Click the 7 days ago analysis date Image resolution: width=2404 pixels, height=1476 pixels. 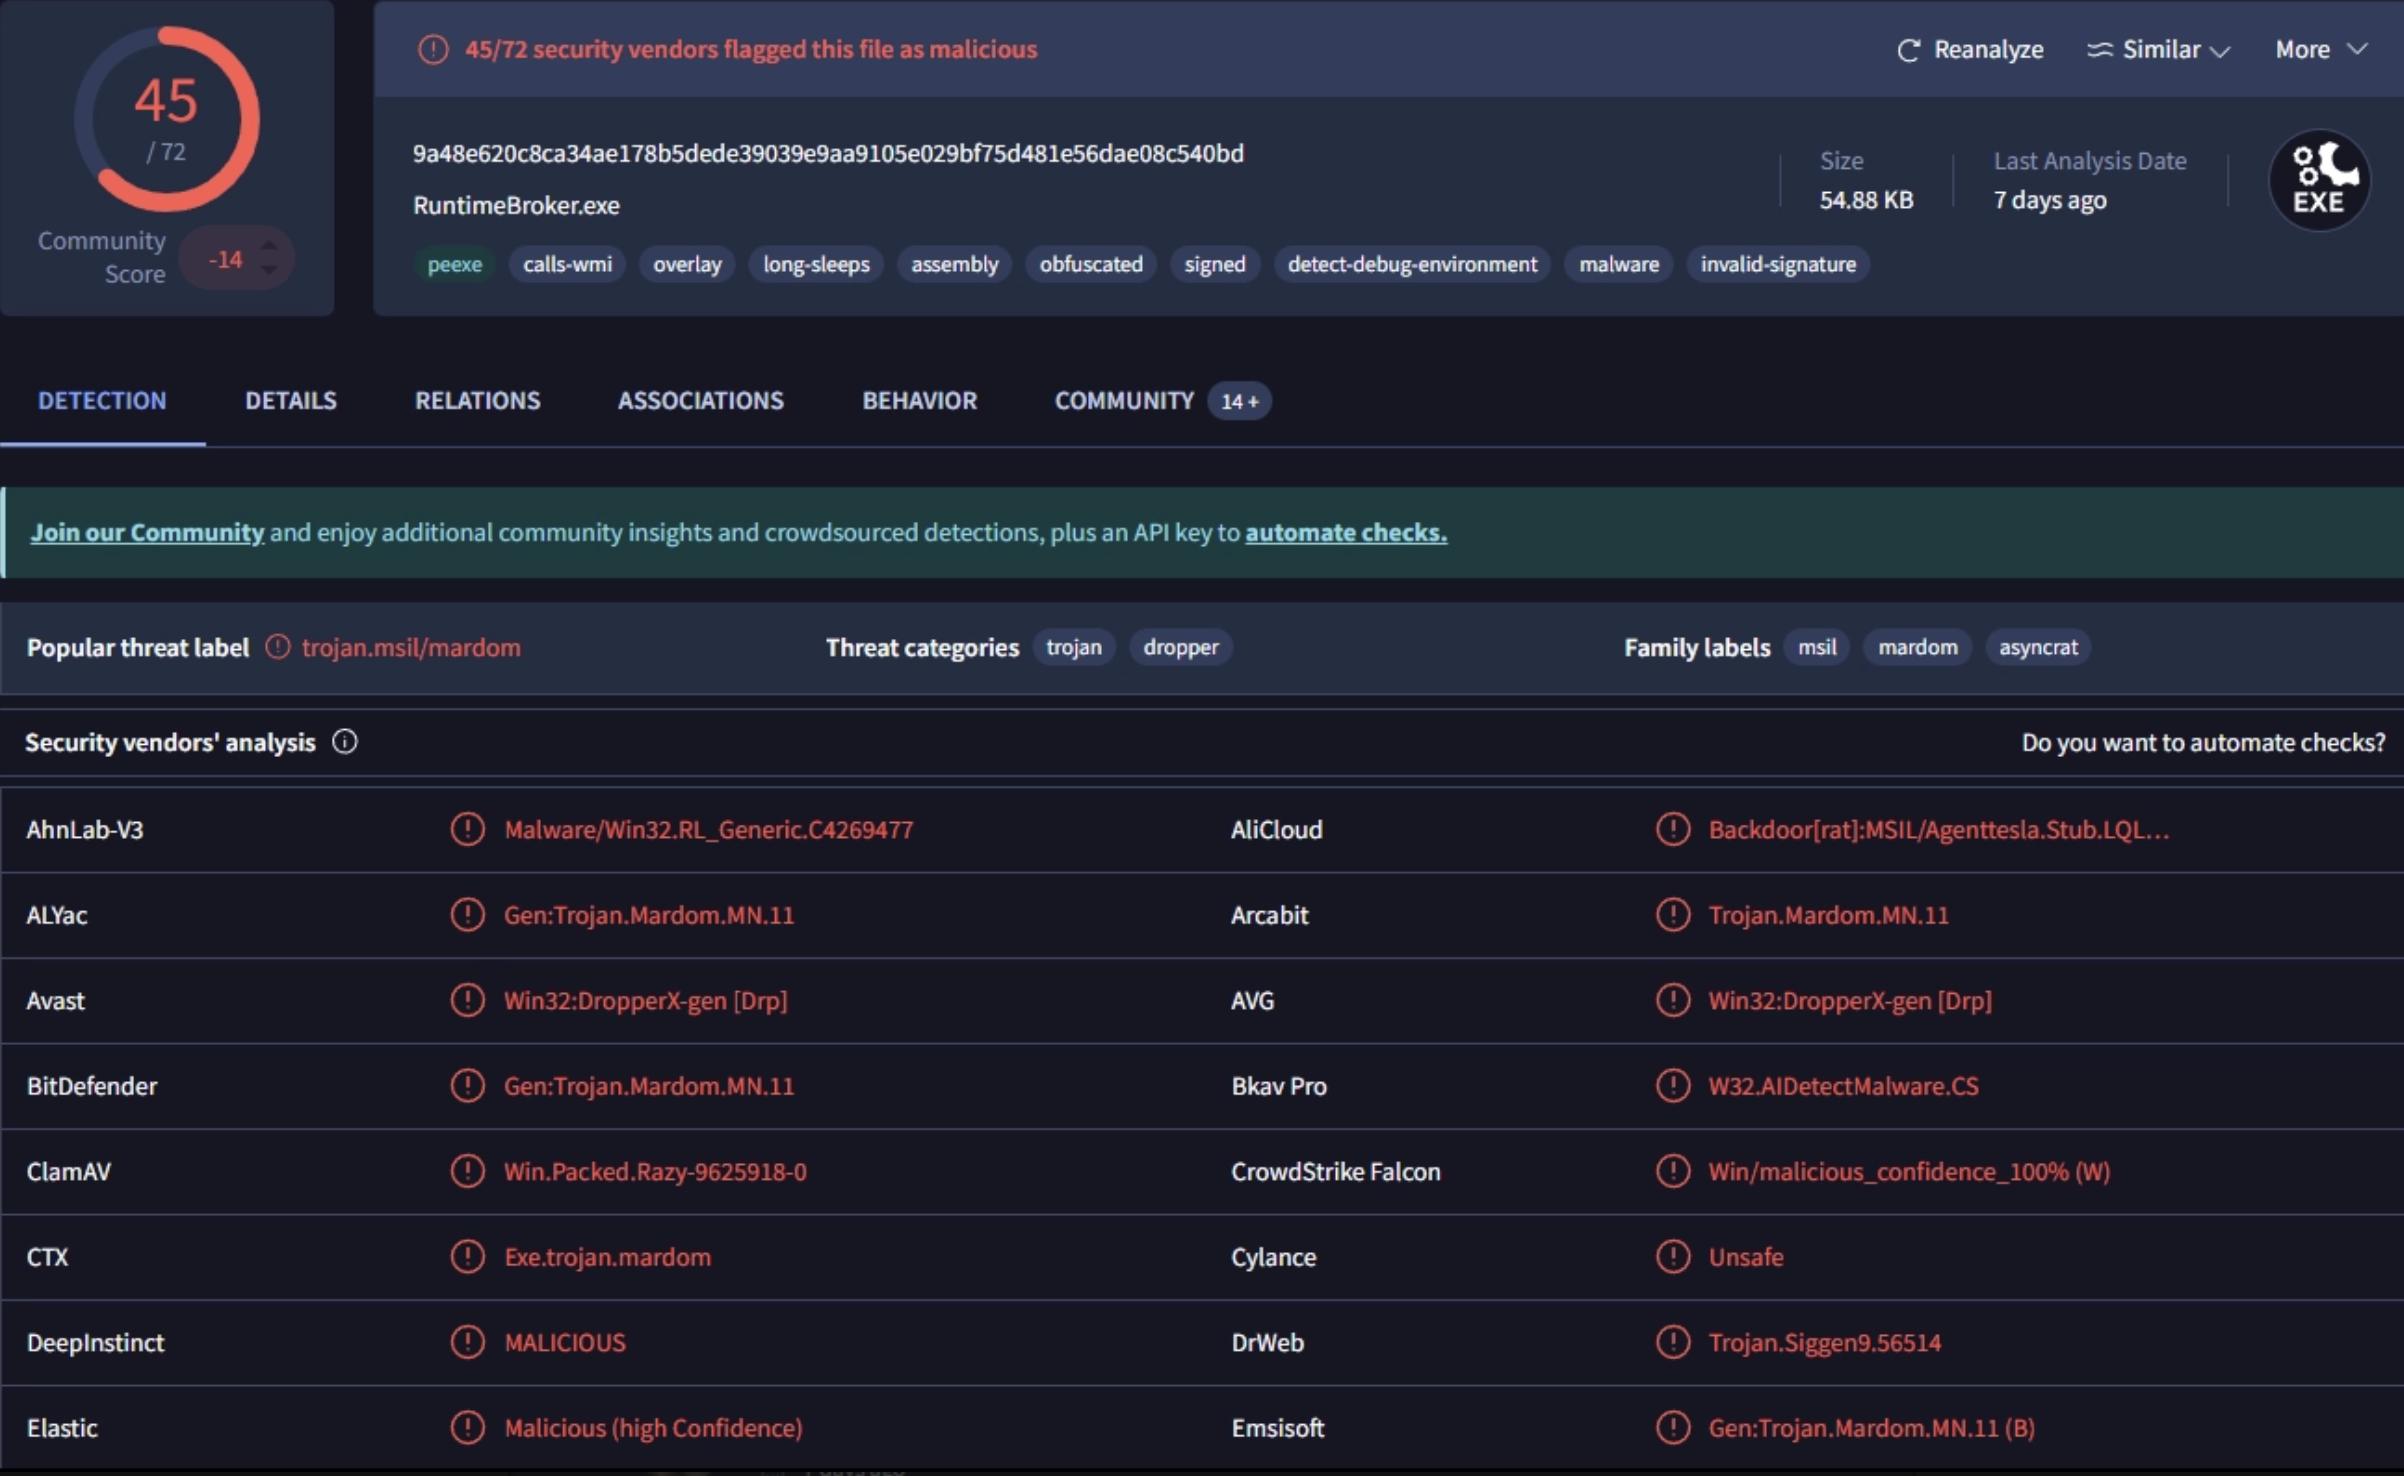tap(2050, 200)
